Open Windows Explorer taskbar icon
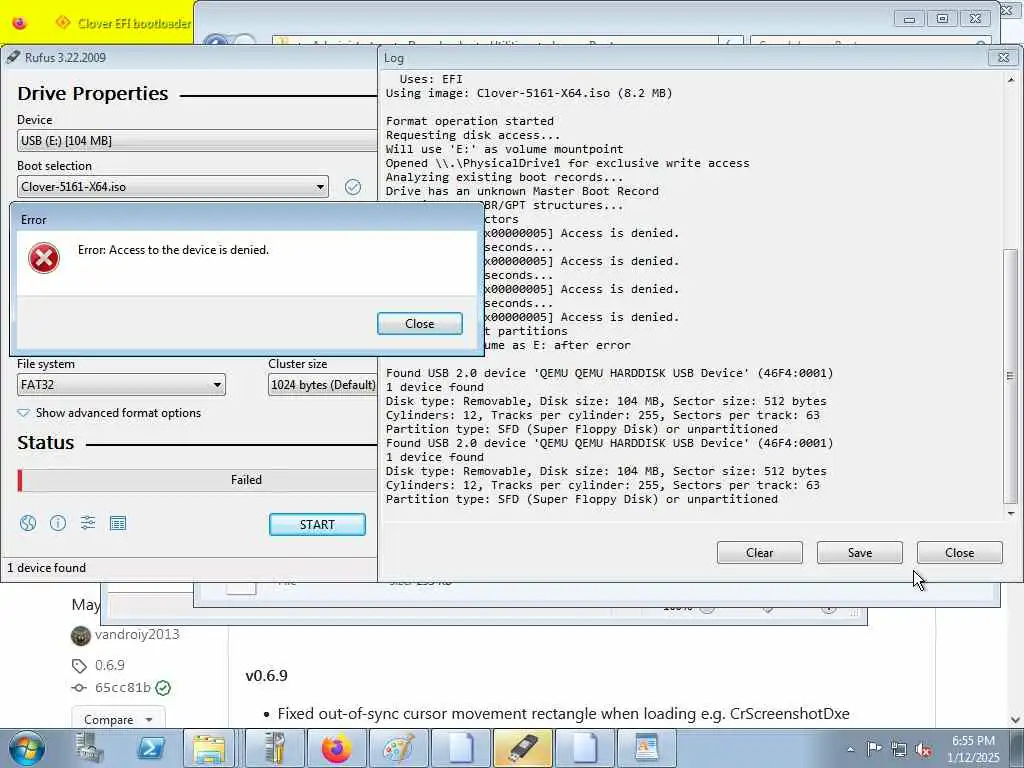 208,748
